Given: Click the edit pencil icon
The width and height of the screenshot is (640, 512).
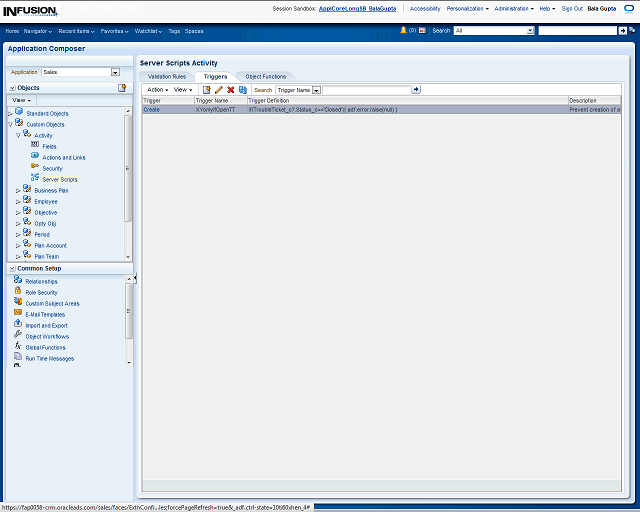Looking at the screenshot, I should 219,90.
